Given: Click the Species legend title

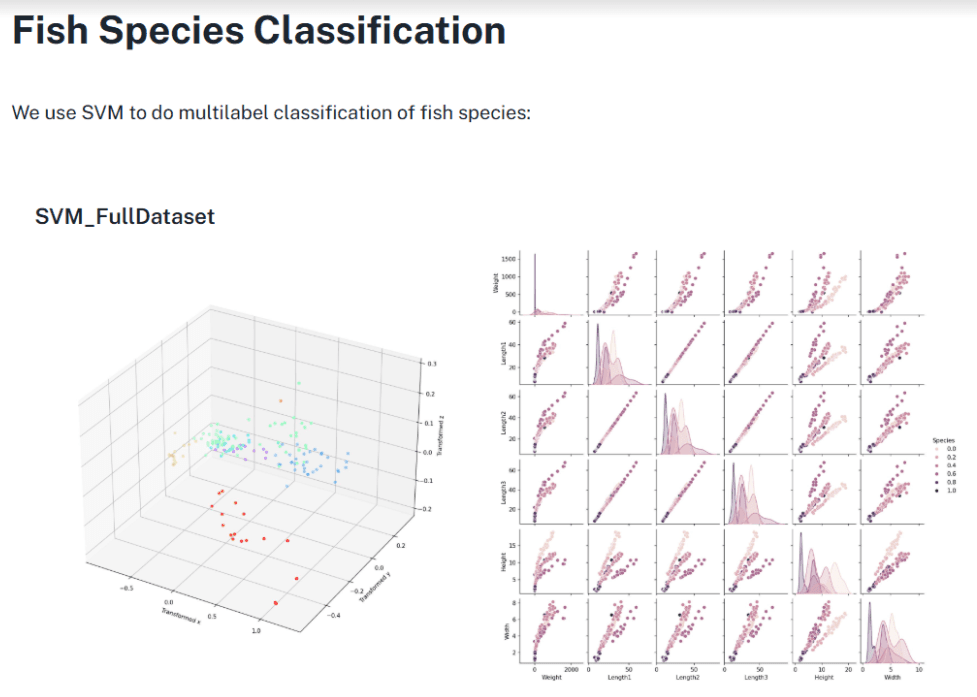Looking at the screenshot, I should pyautogui.click(x=946, y=440).
